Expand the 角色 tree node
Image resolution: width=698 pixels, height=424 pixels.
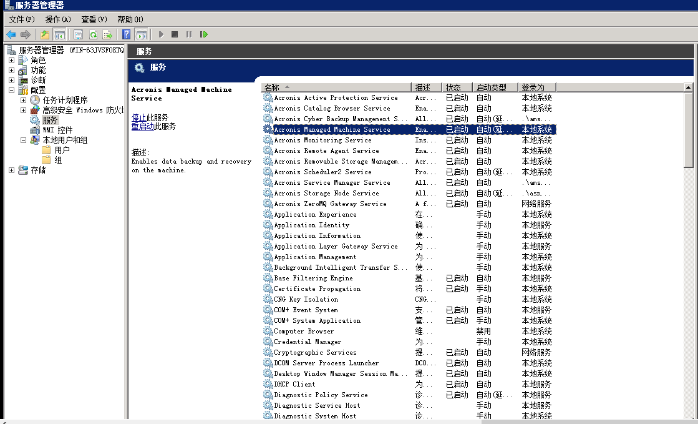coord(12,60)
